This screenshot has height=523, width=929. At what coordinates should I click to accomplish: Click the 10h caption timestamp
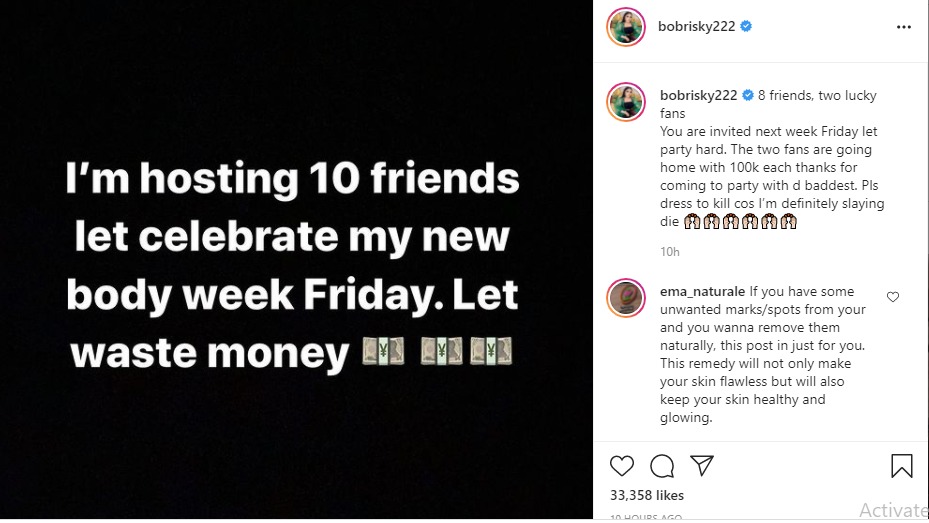coord(670,249)
